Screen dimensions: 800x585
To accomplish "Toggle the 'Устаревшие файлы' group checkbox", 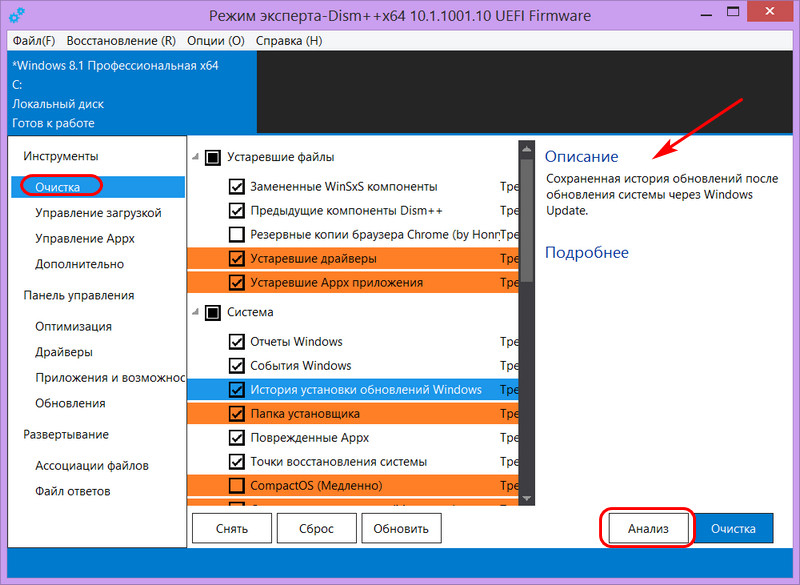I will 213,157.
